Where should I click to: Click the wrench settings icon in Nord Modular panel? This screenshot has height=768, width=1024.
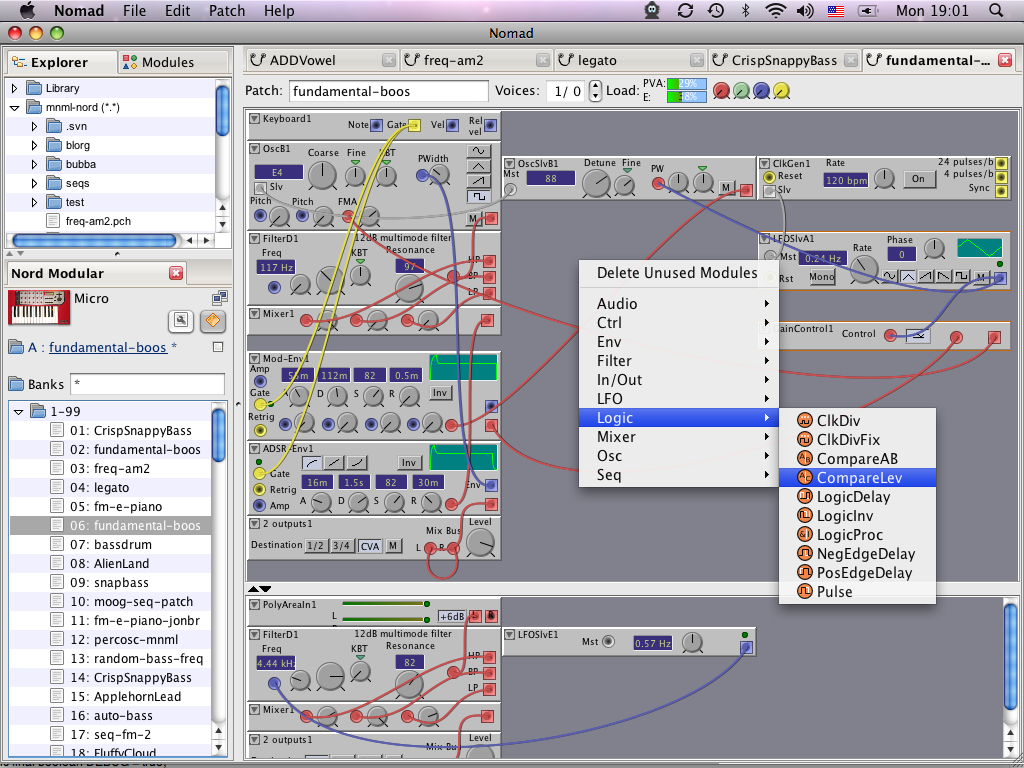[181, 320]
